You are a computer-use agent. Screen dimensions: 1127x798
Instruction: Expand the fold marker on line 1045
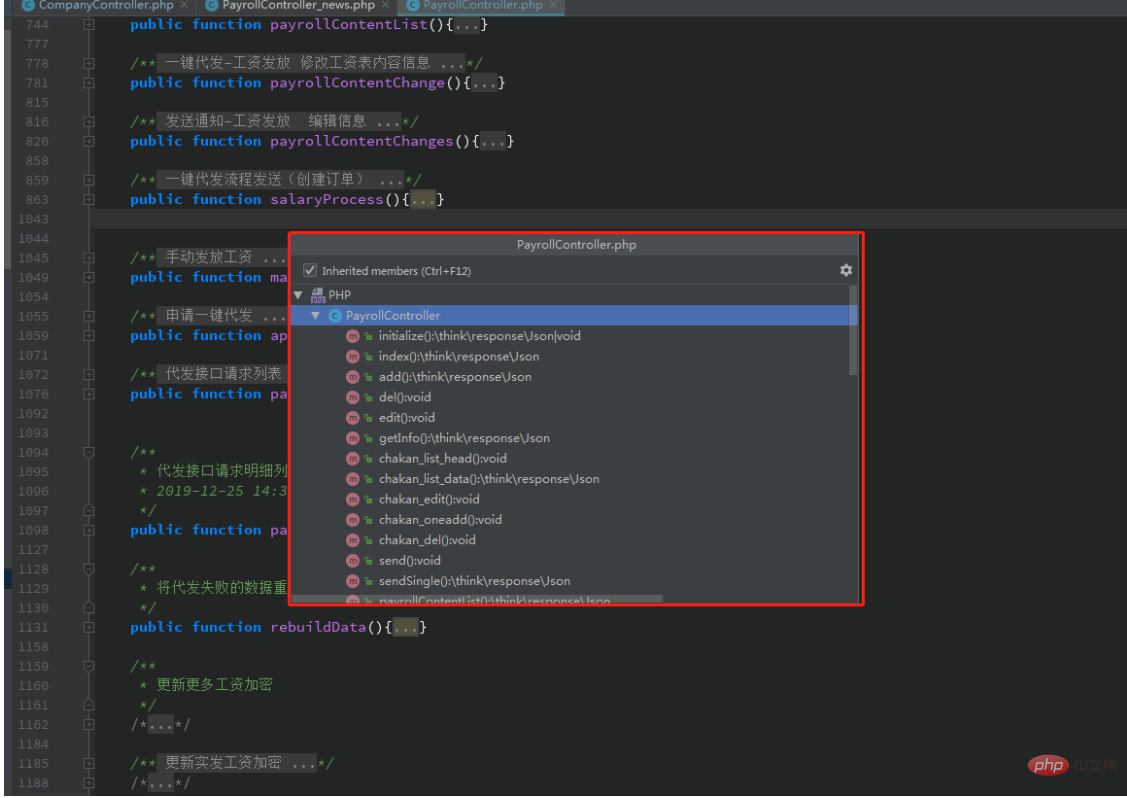pos(88,257)
